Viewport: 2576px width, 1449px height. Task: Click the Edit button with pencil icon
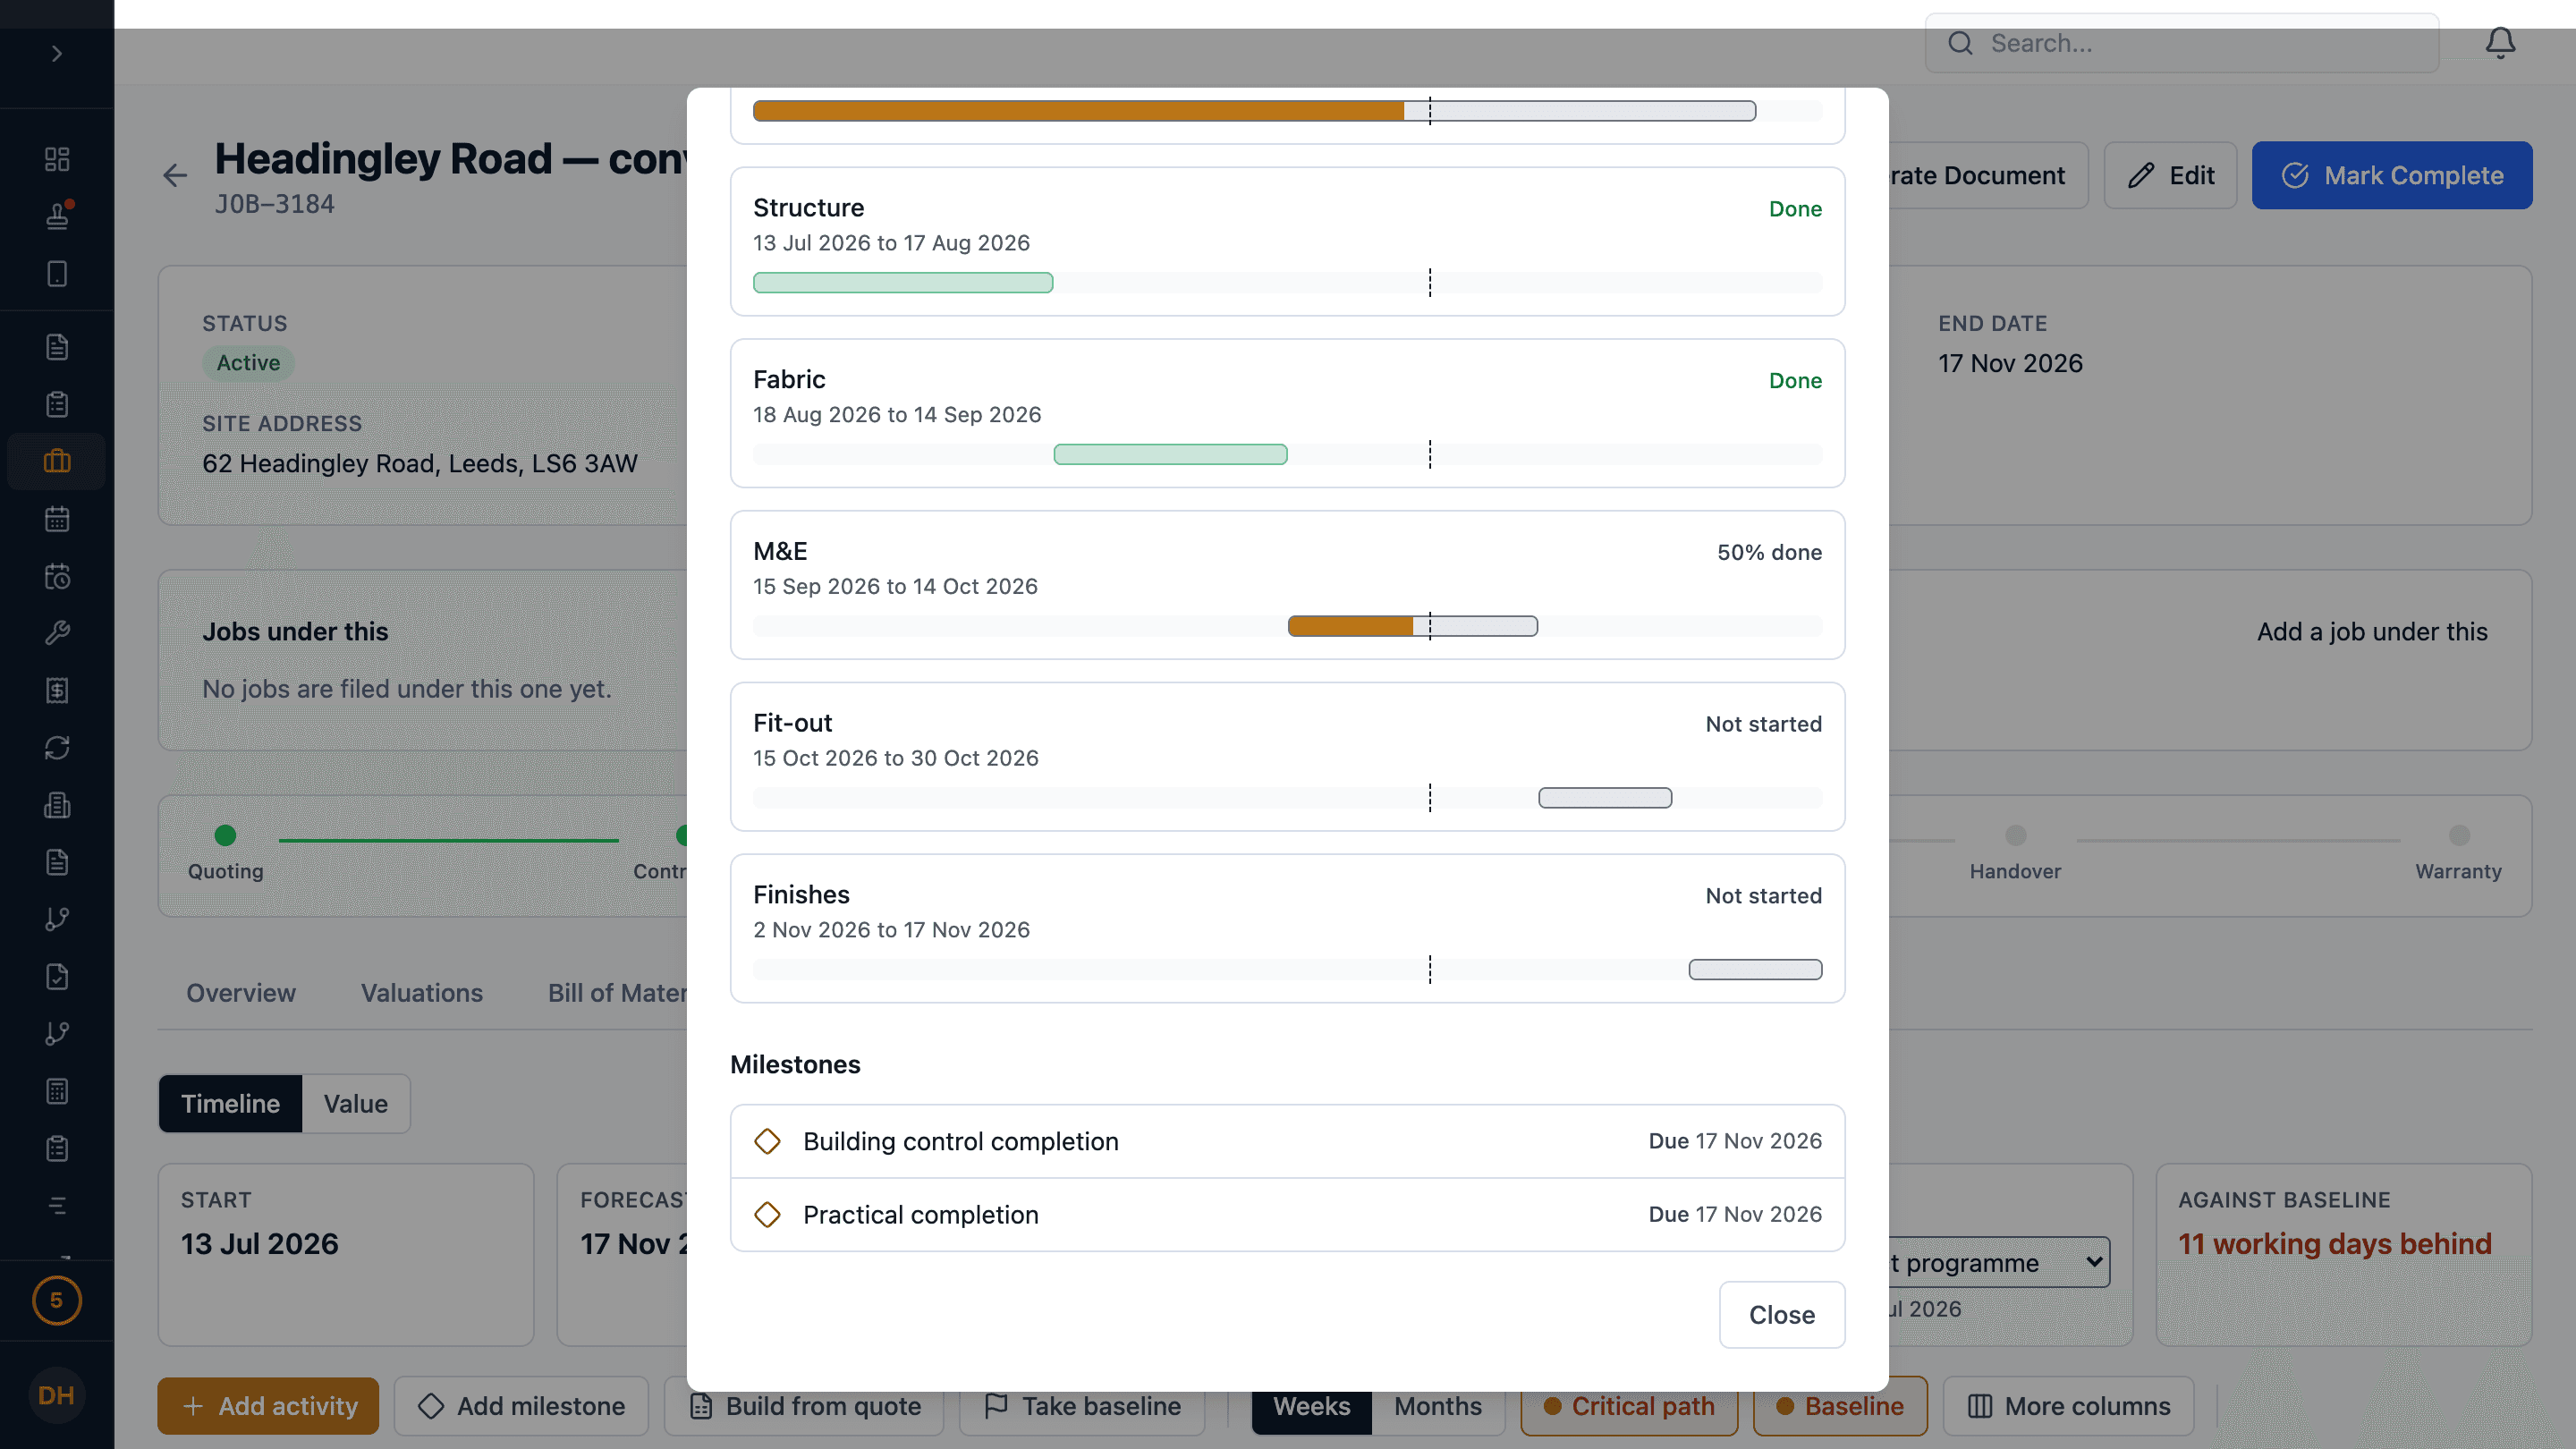(x=2170, y=175)
